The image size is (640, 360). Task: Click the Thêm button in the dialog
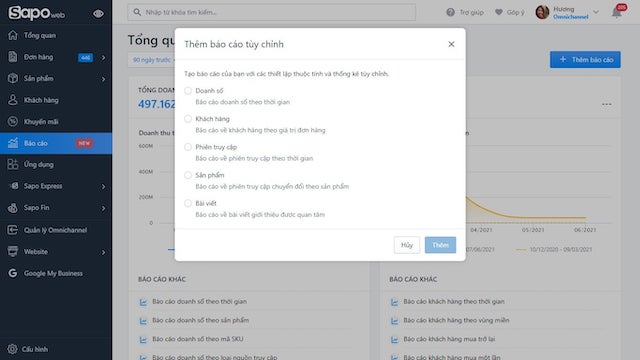pyautogui.click(x=440, y=245)
